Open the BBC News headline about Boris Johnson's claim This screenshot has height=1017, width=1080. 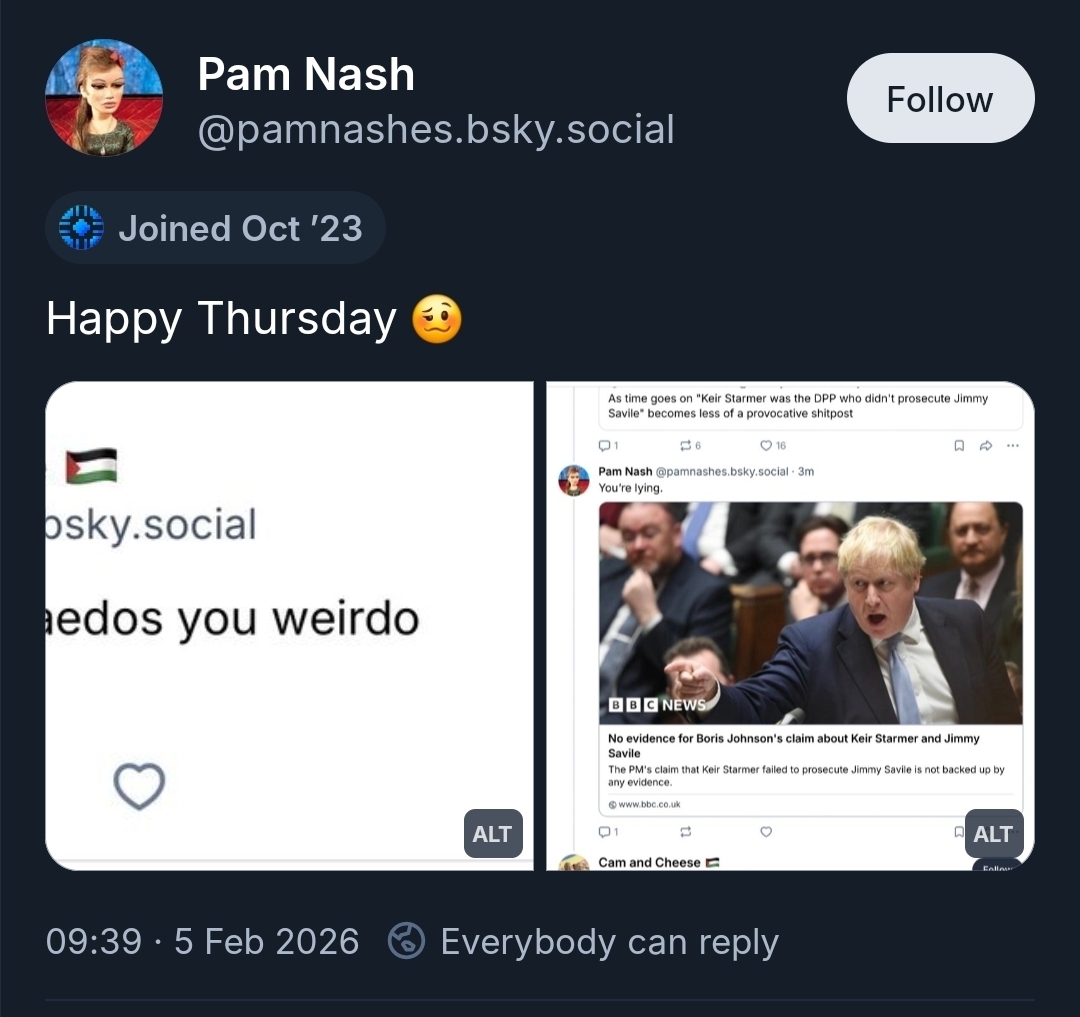(x=794, y=745)
